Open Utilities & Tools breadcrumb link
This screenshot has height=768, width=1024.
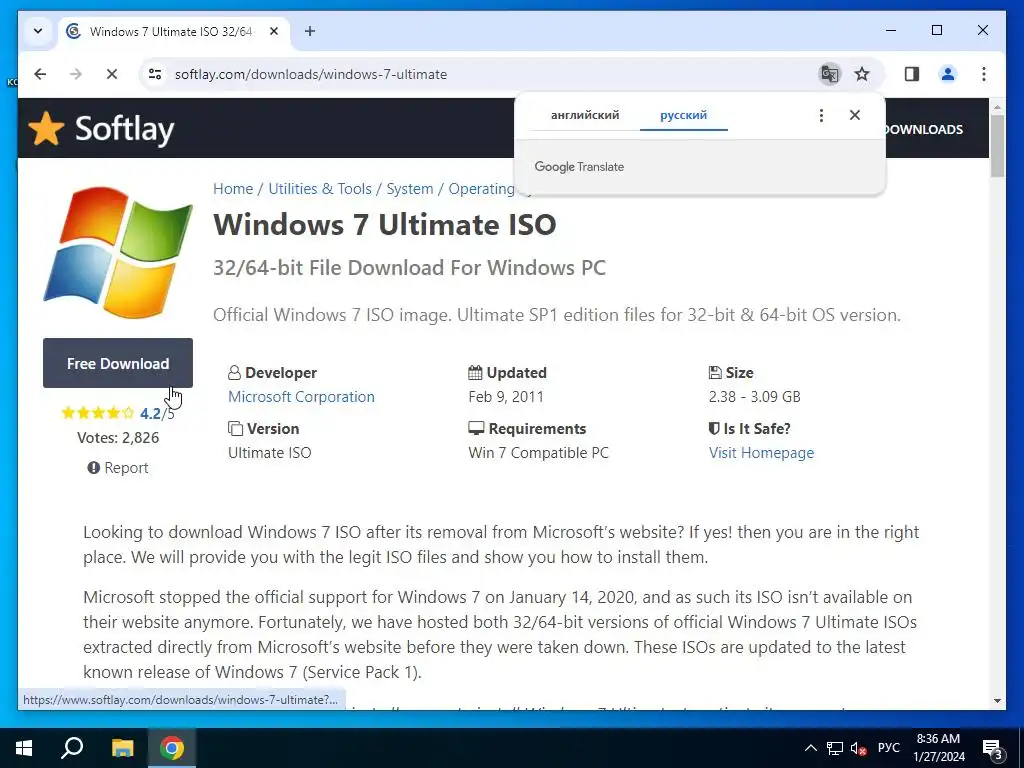tap(320, 189)
